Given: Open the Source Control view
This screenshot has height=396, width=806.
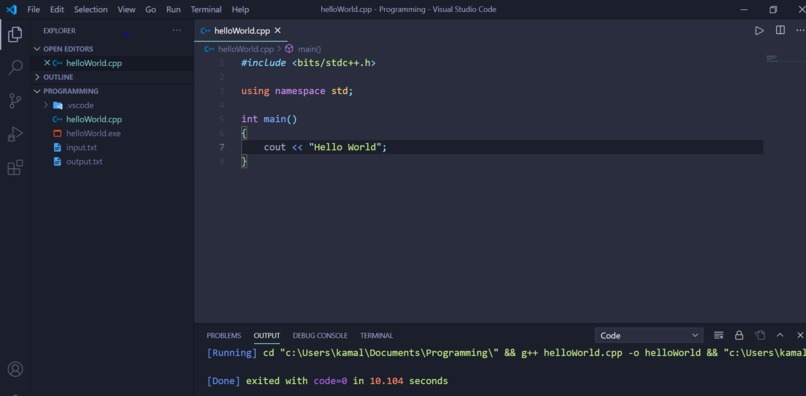Looking at the screenshot, I should click(15, 101).
